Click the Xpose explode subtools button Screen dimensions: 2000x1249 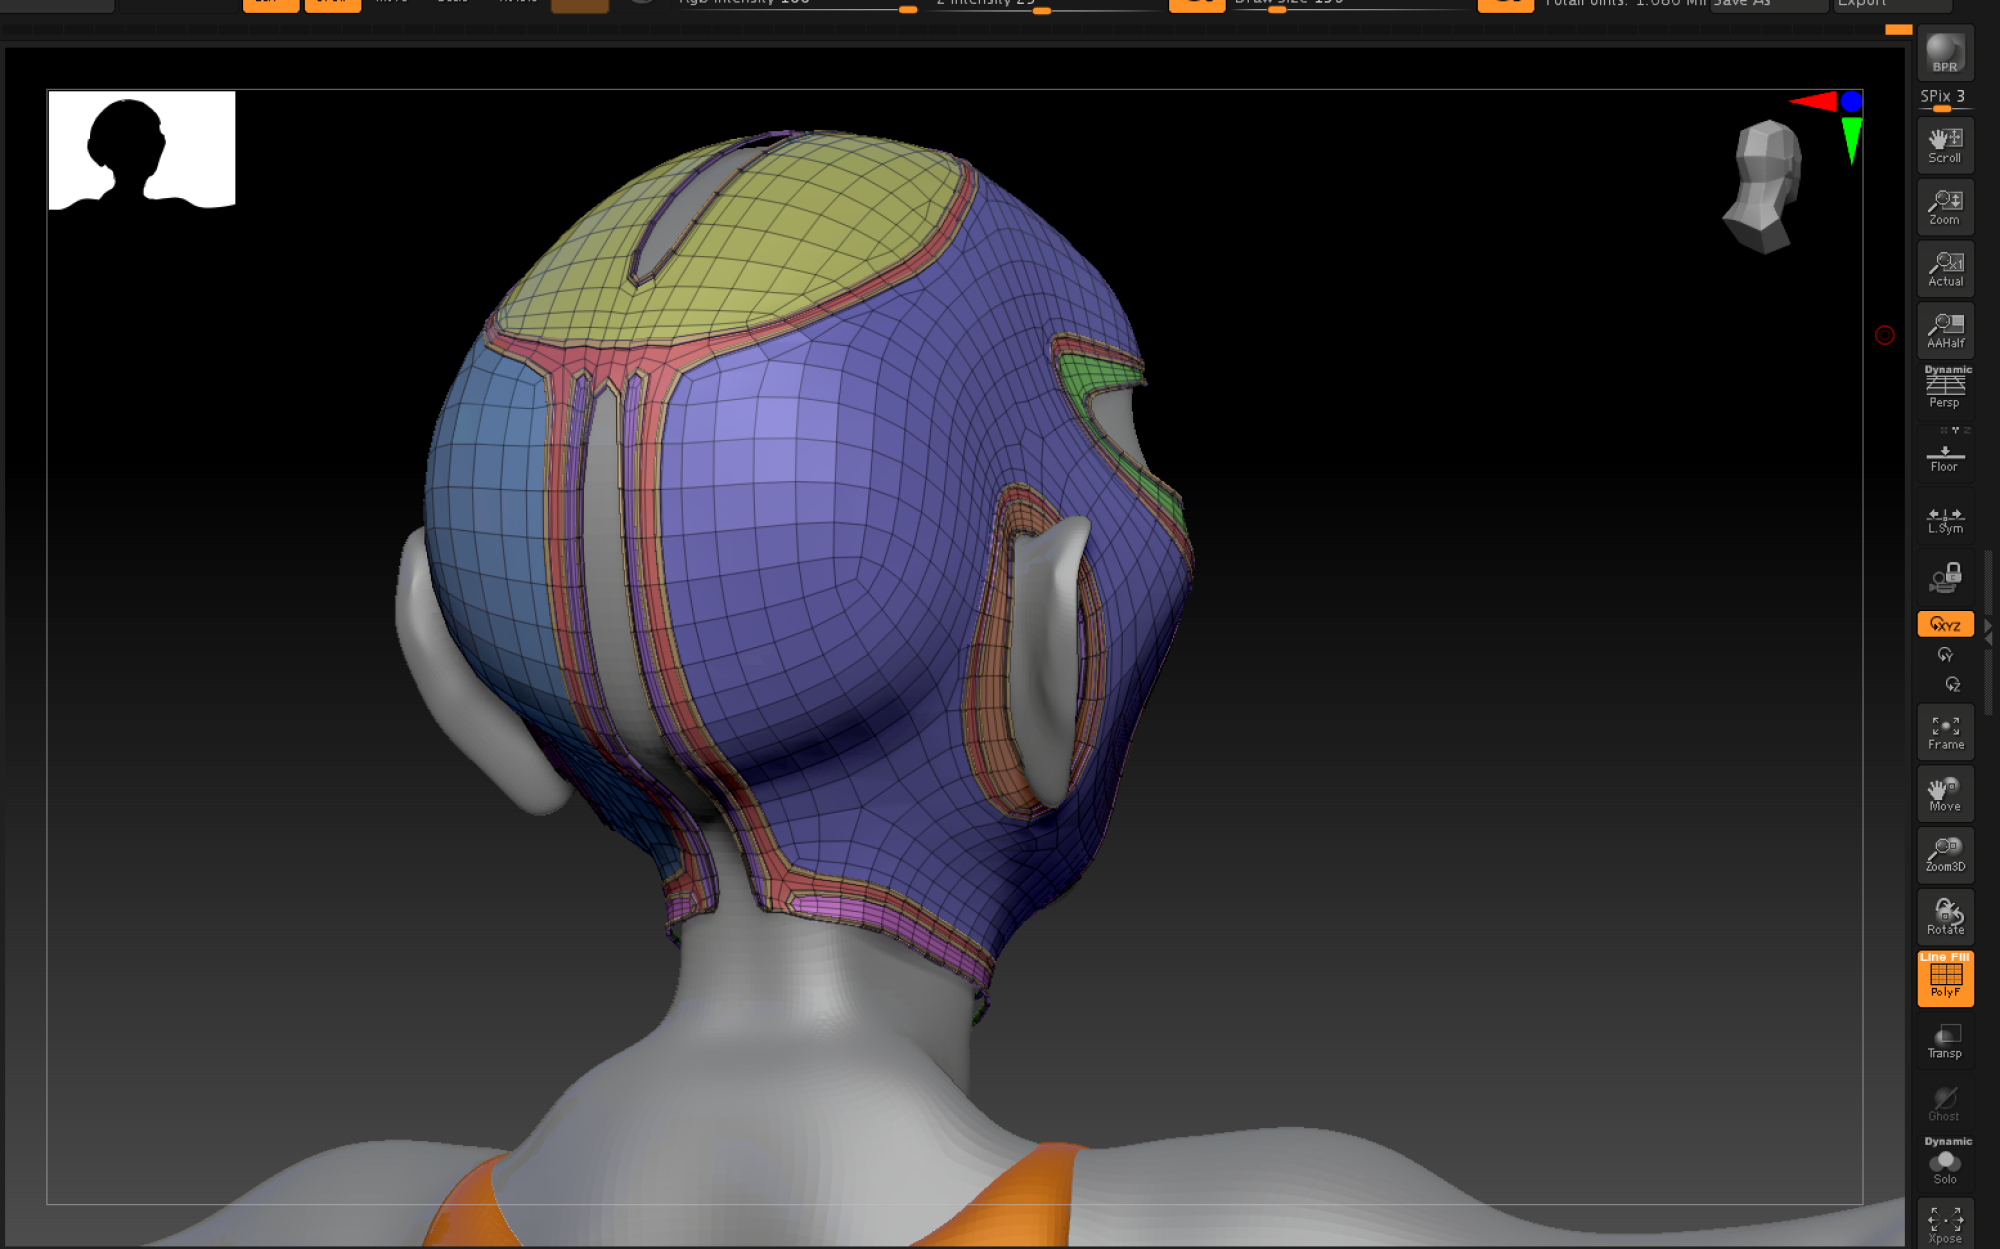click(x=1945, y=1223)
